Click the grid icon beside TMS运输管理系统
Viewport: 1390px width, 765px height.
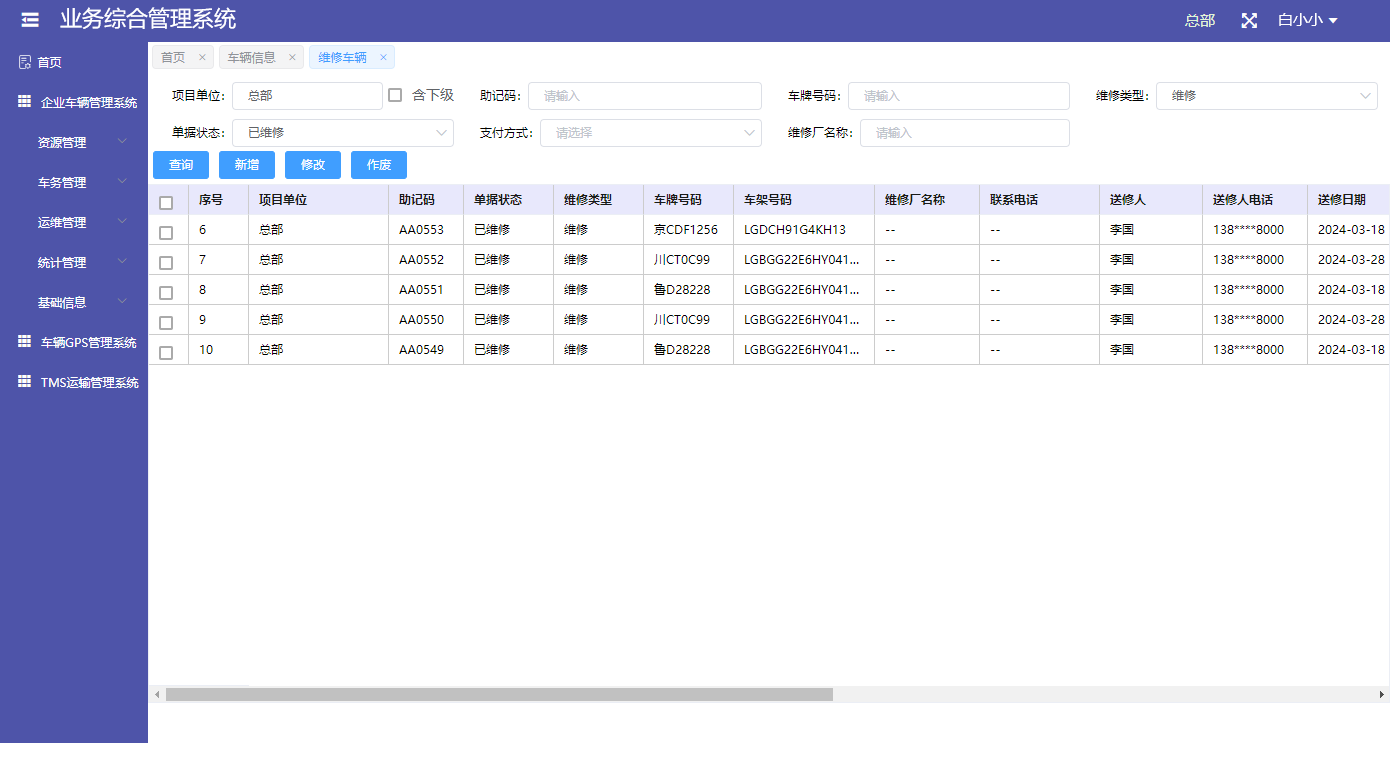pos(25,382)
